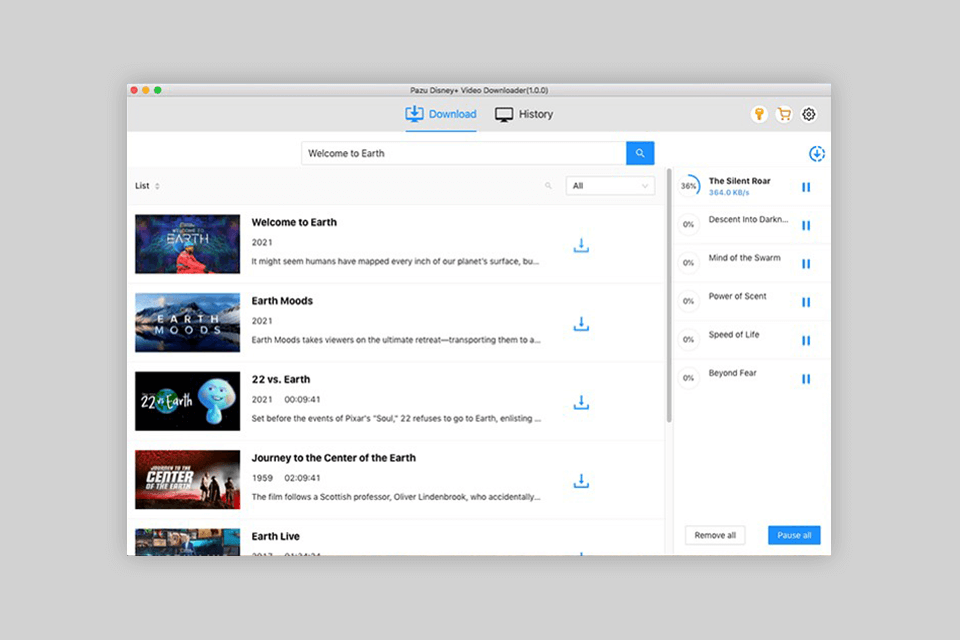Open the shopping cart icon
Viewport: 960px width, 640px height.
pyautogui.click(x=784, y=114)
